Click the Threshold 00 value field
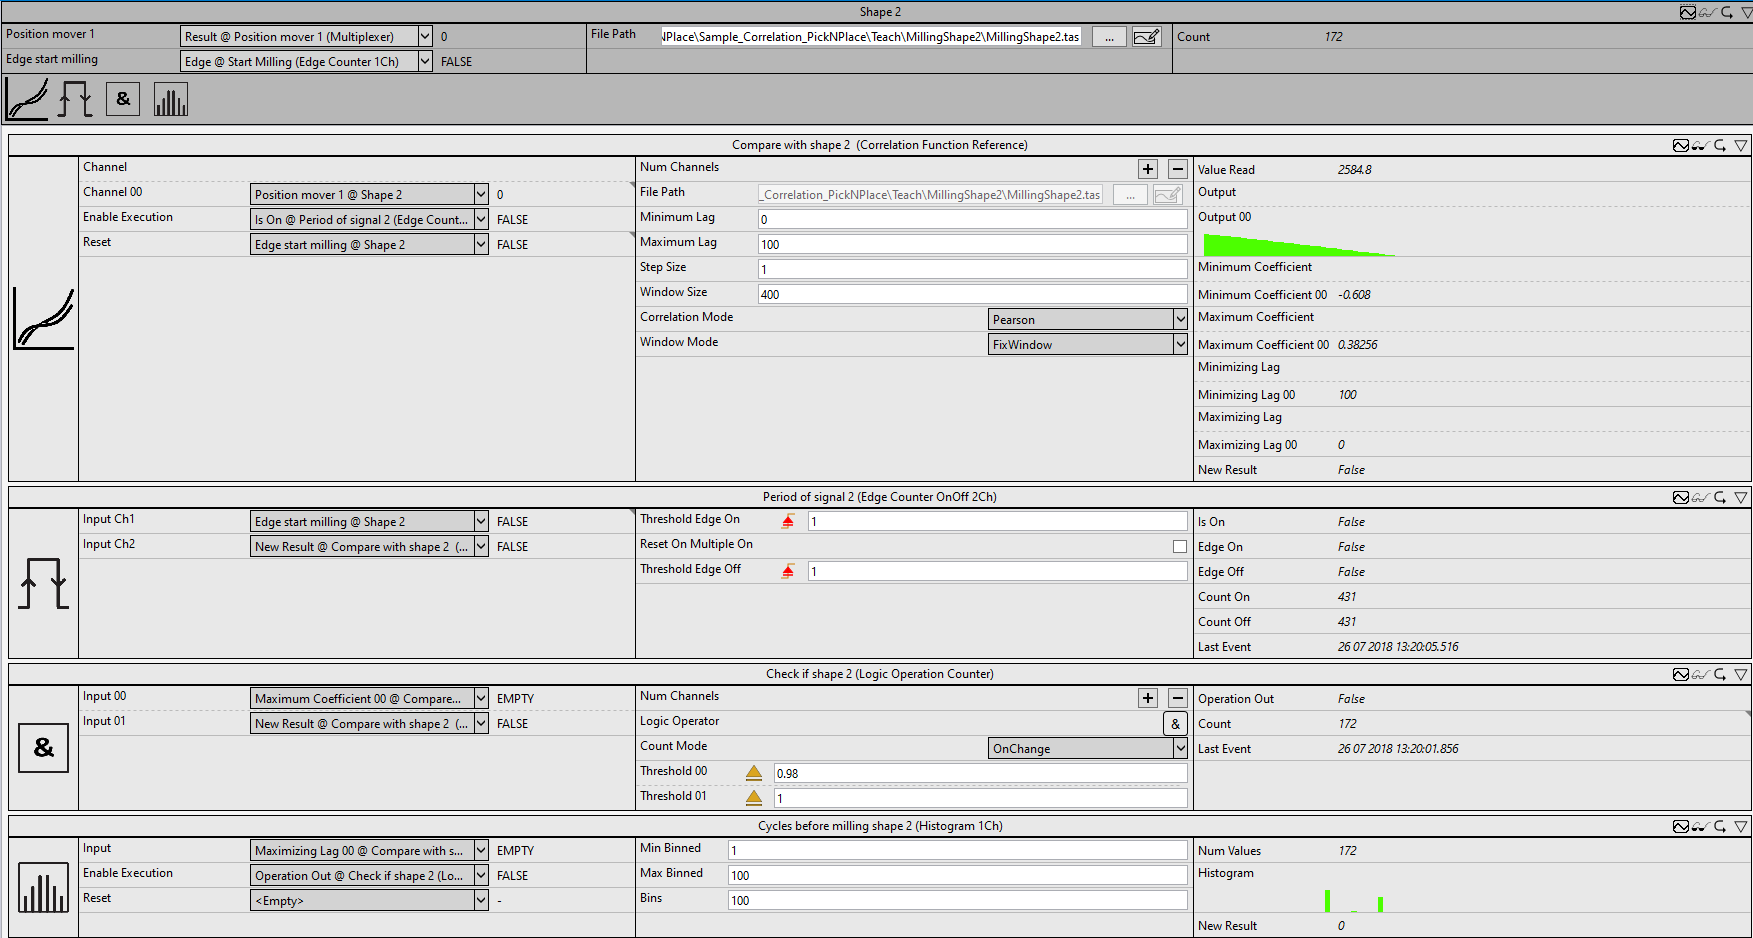The image size is (1753, 938). point(981,773)
